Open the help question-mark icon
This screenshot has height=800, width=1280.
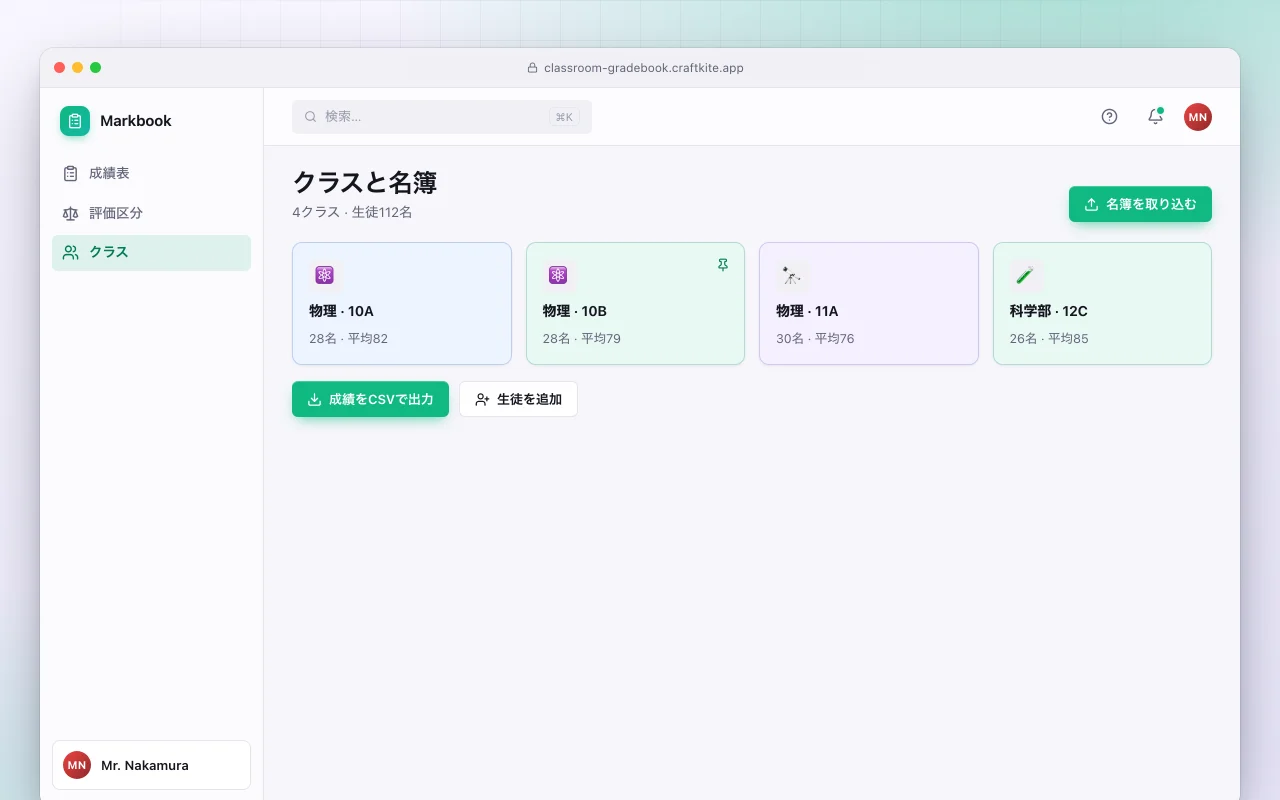(x=1109, y=116)
